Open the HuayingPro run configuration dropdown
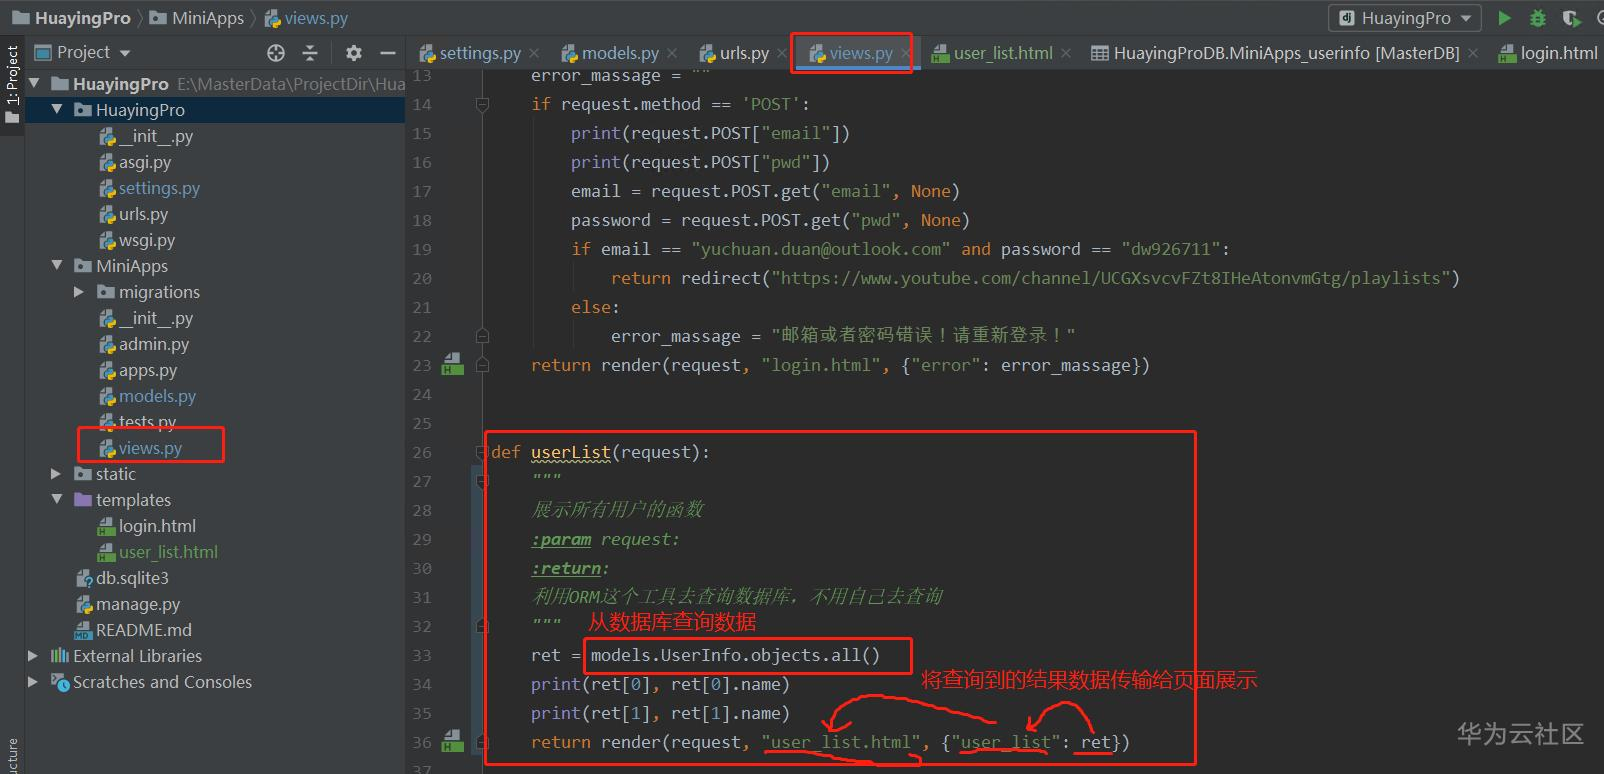1604x774 pixels. point(1406,18)
